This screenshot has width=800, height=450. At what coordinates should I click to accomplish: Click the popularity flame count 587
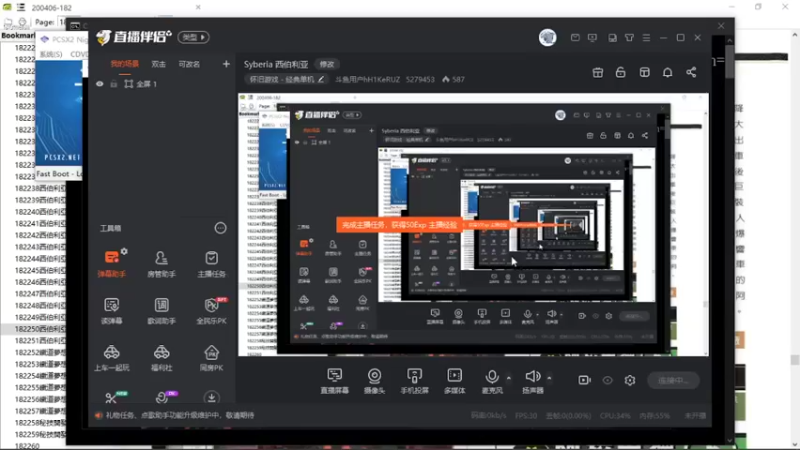pyautogui.click(x=453, y=80)
